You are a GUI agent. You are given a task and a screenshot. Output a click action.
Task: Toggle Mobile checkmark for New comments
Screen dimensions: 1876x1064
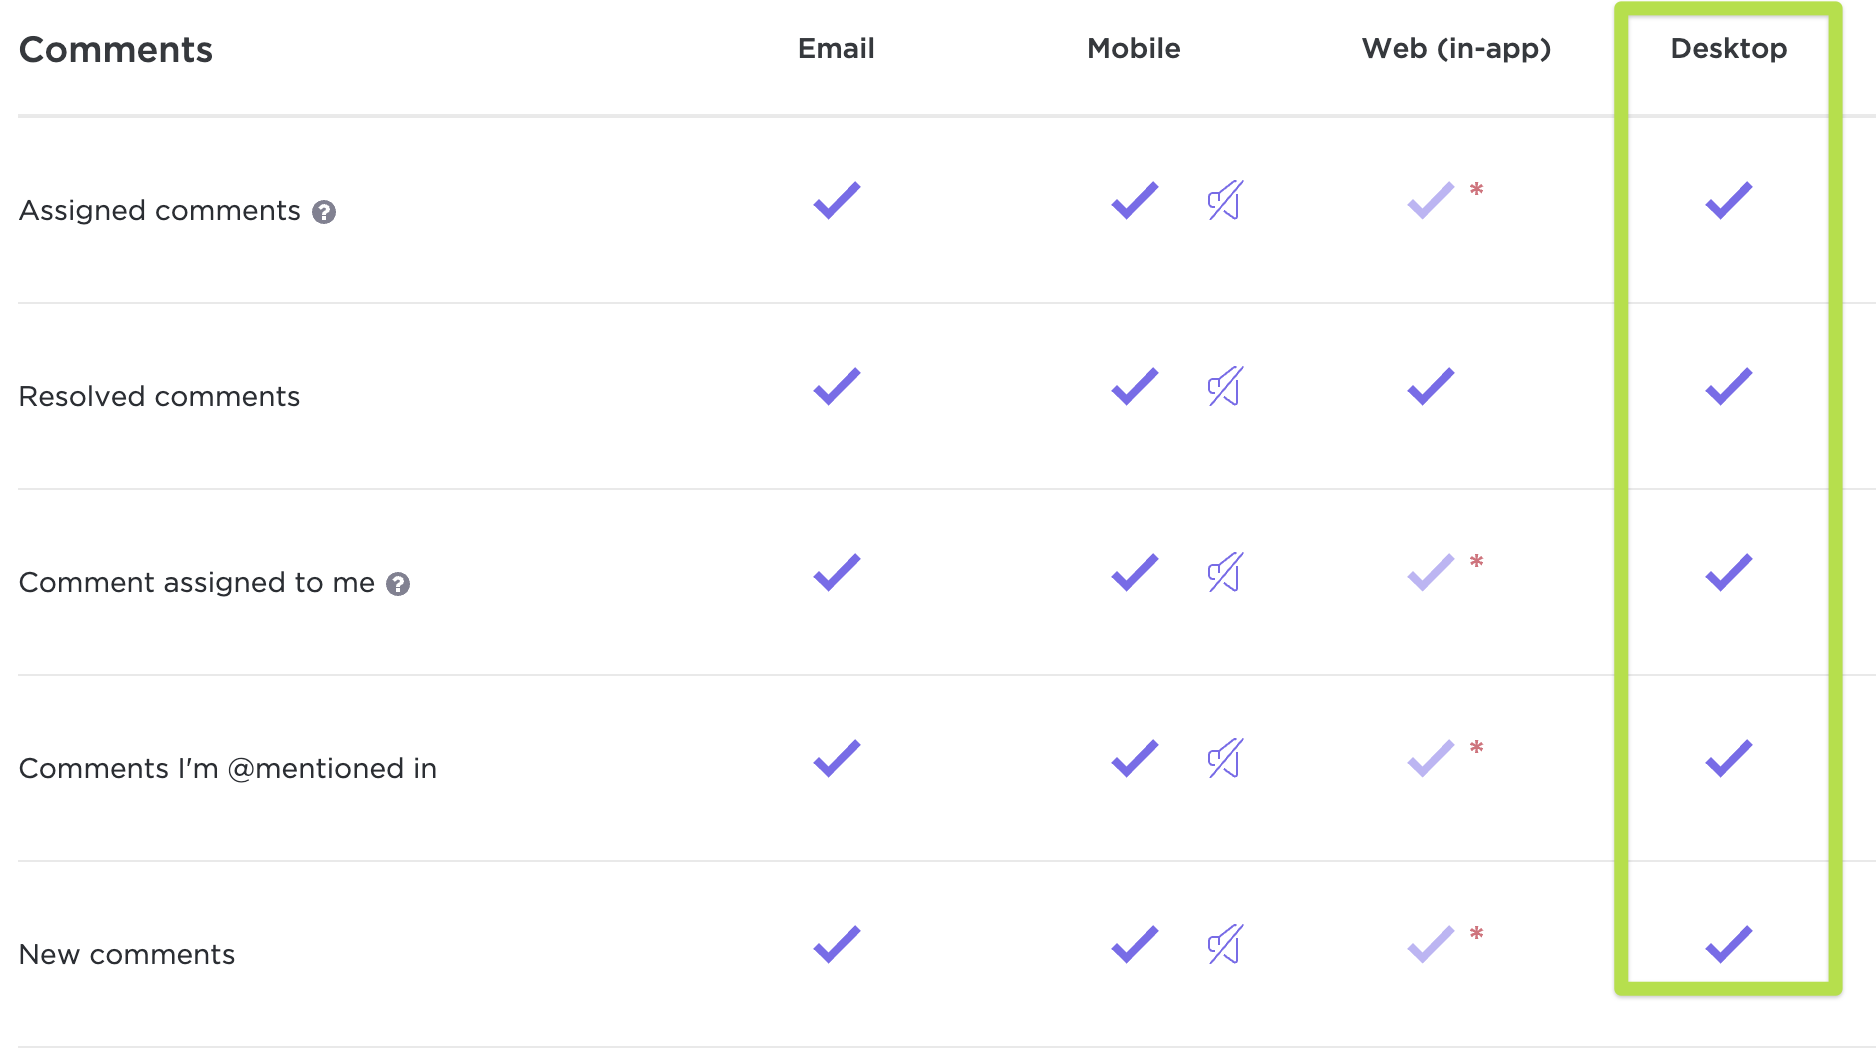tap(1134, 945)
